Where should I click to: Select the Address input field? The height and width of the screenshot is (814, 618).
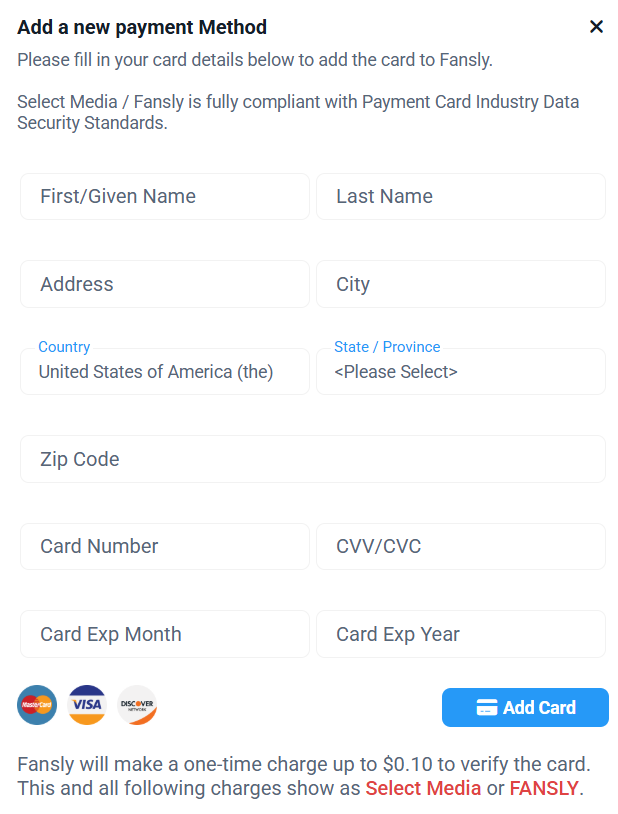click(165, 284)
